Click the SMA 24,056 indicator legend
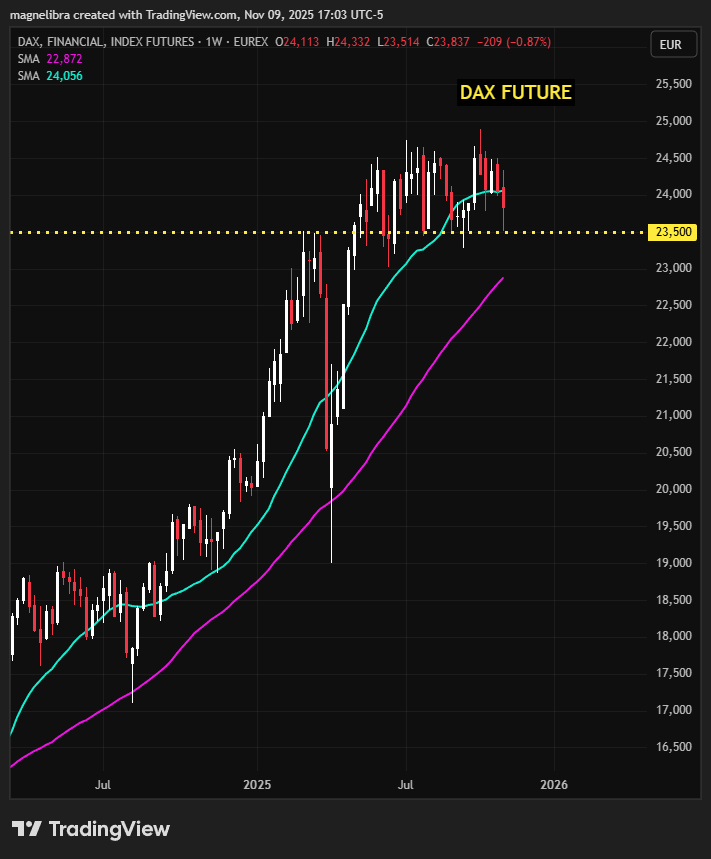The image size is (711, 859). pyautogui.click(x=50, y=76)
